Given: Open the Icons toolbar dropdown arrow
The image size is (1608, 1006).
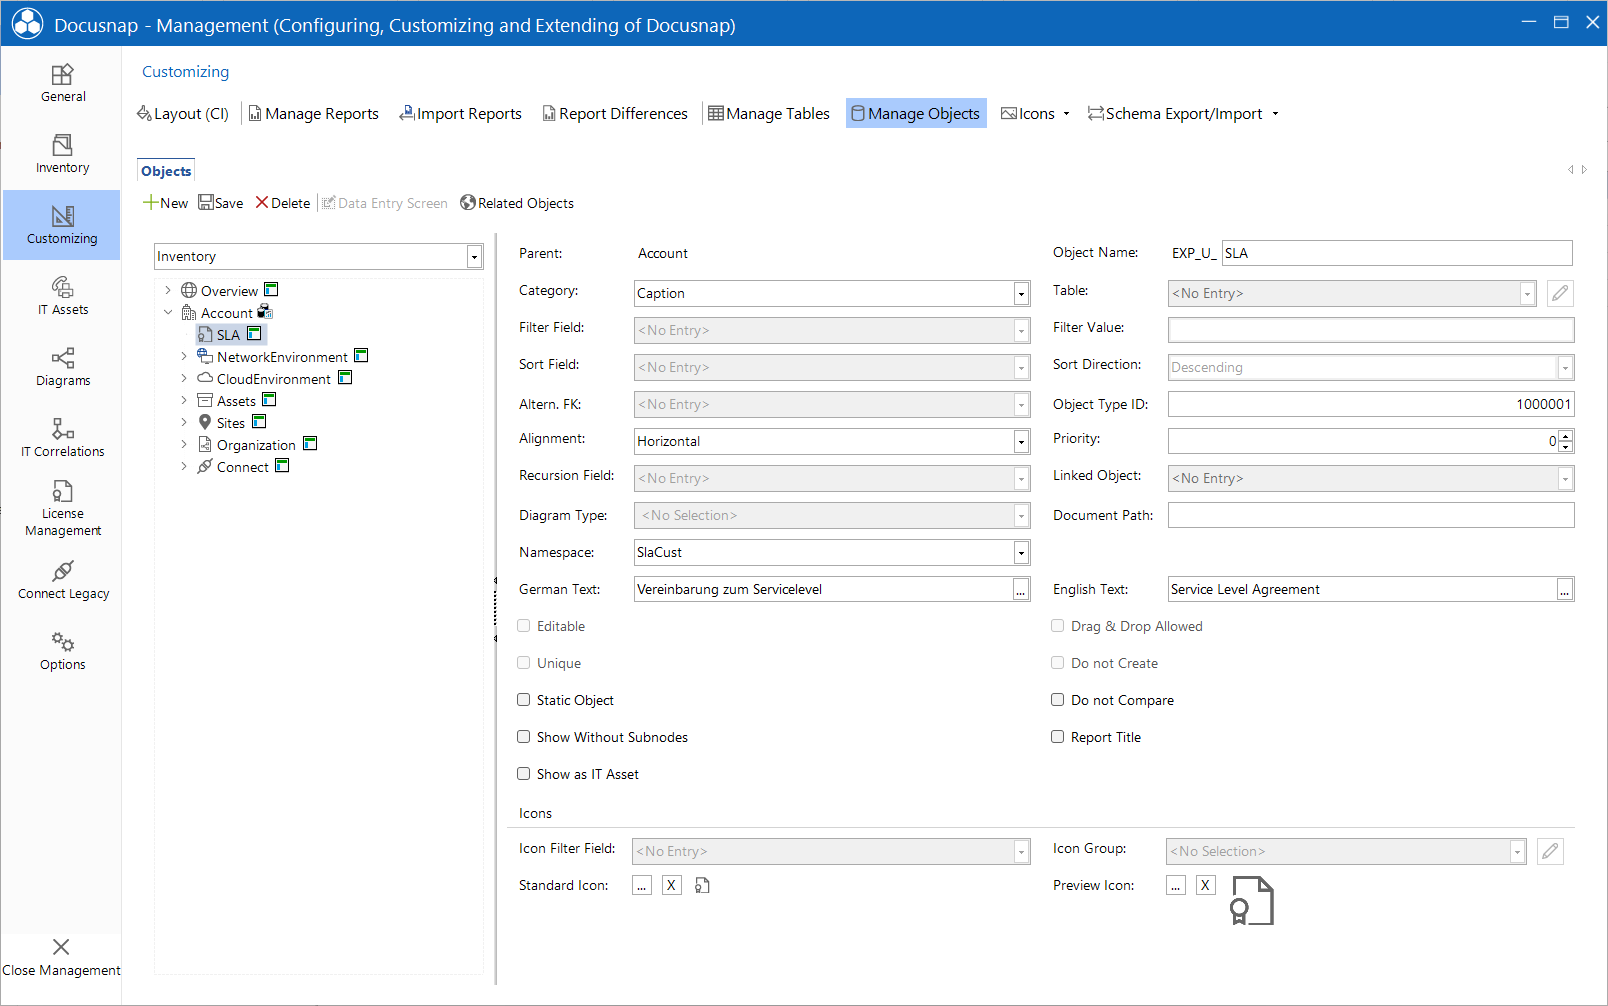Looking at the screenshot, I should [x=1066, y=114].
